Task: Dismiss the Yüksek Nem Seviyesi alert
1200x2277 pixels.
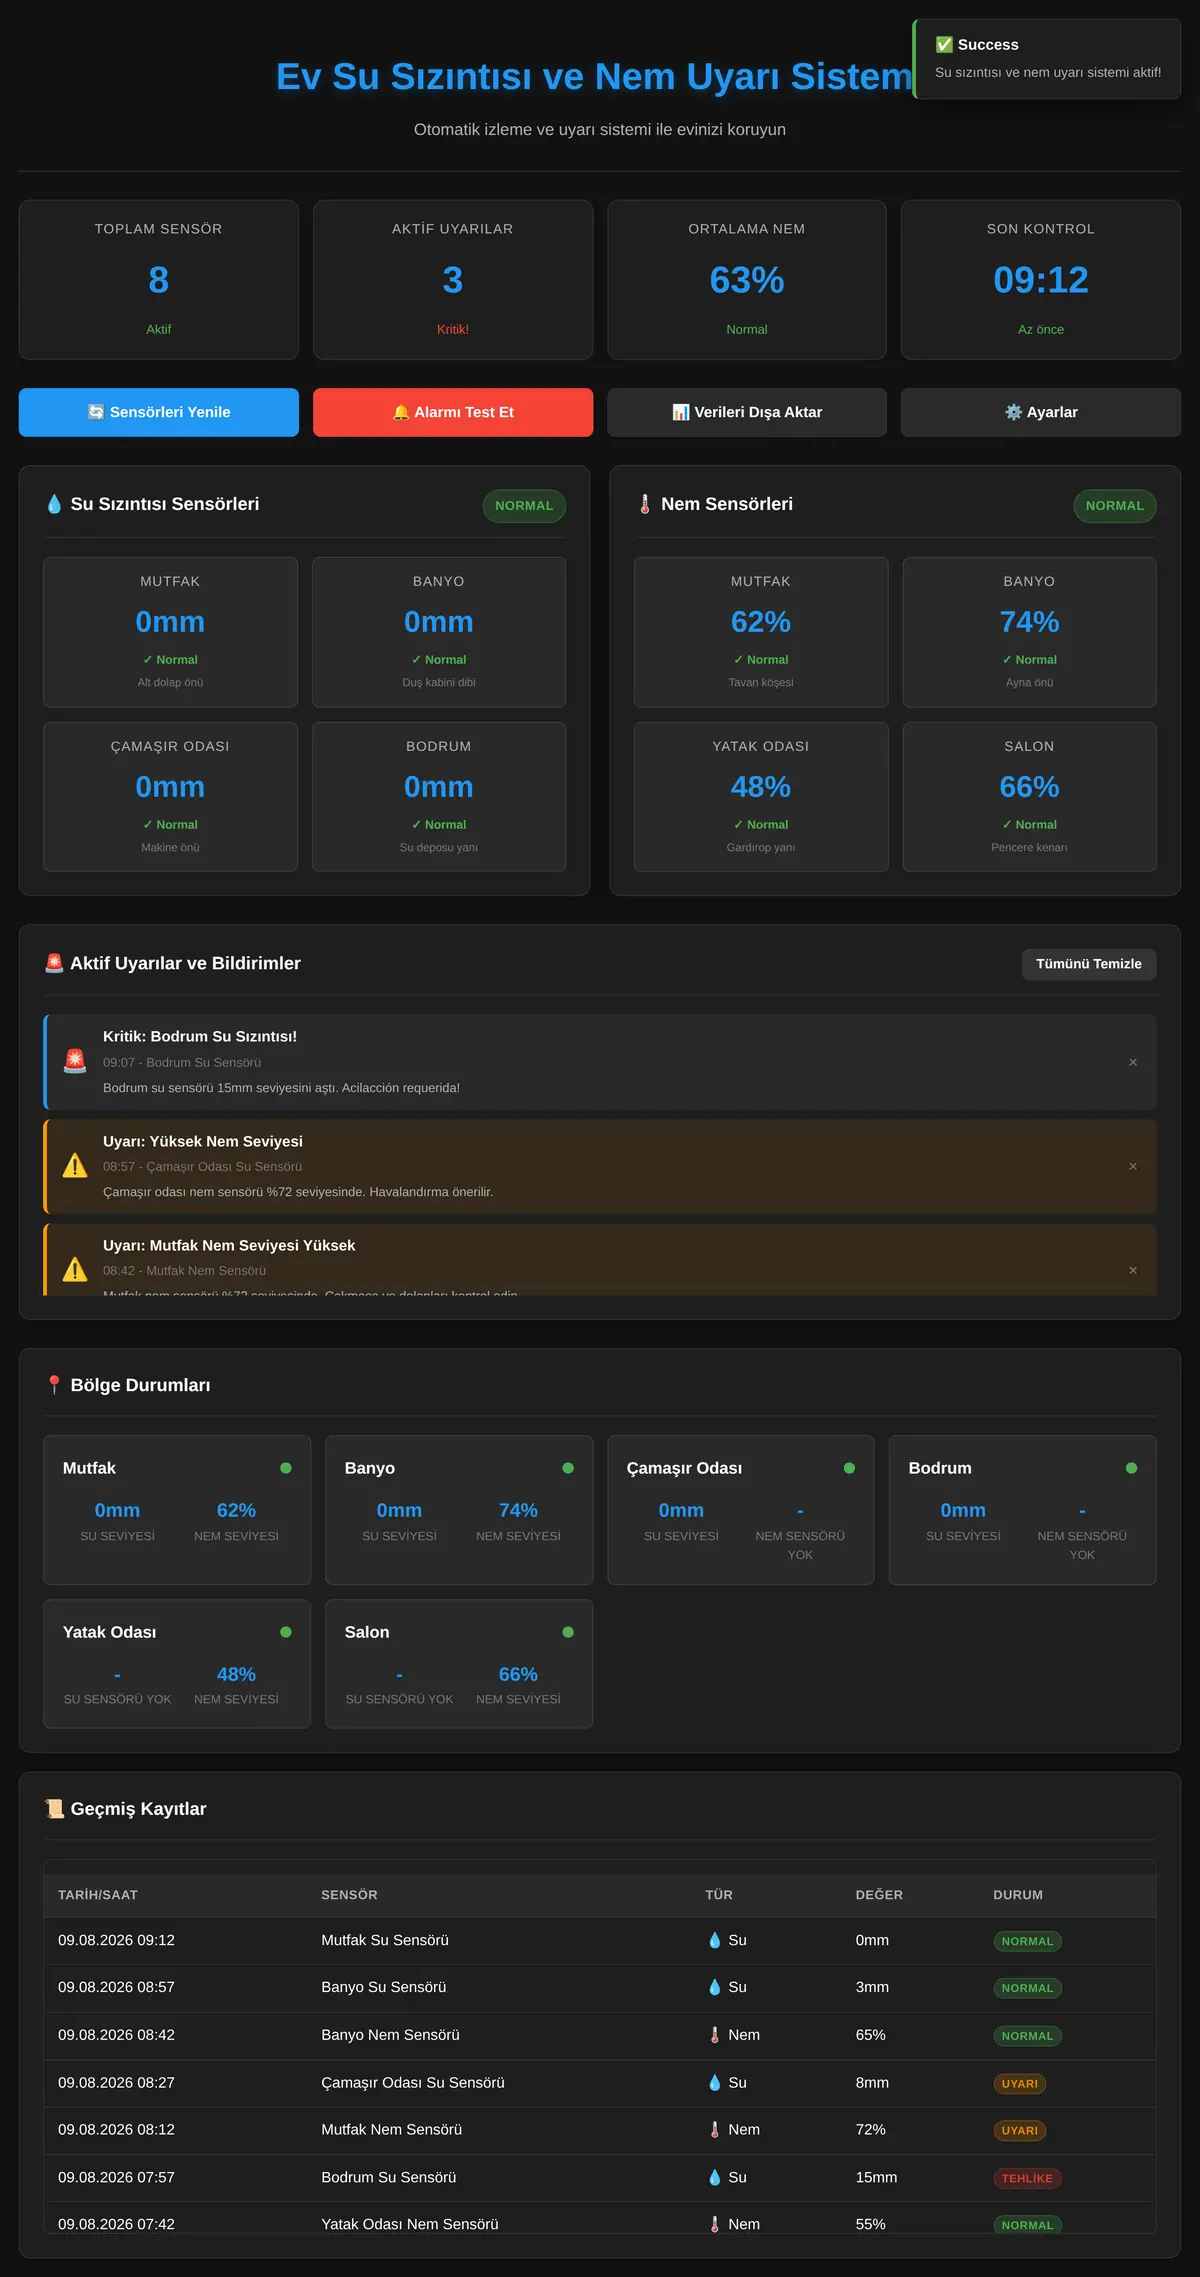Action: click(1133, 1166)
